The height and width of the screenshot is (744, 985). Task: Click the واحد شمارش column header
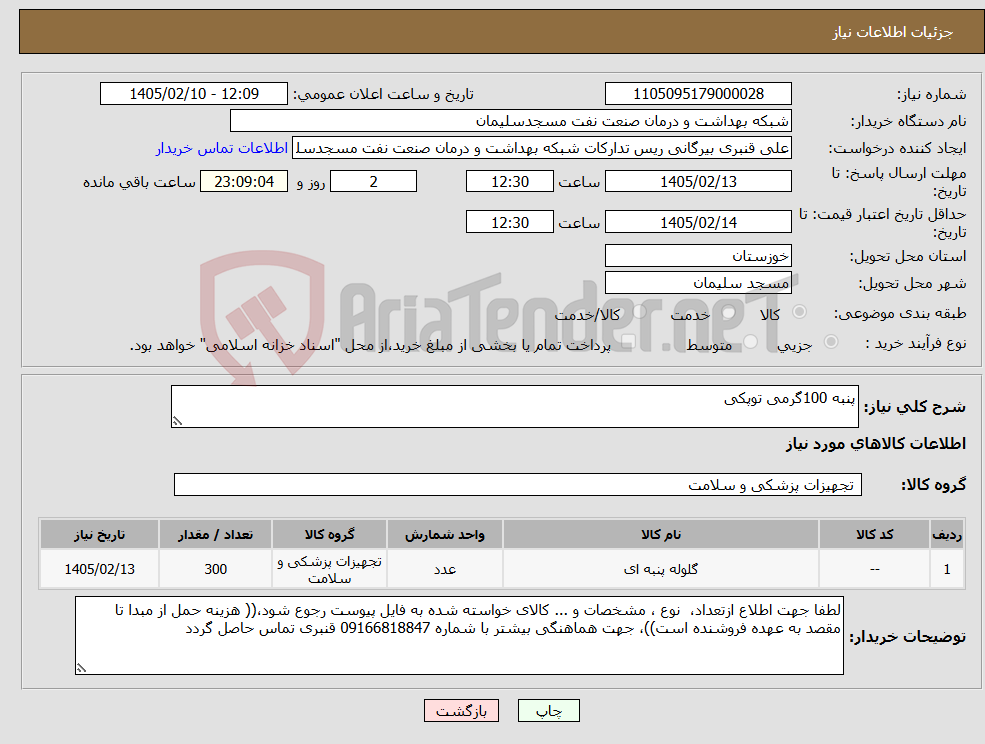(445, 535)
